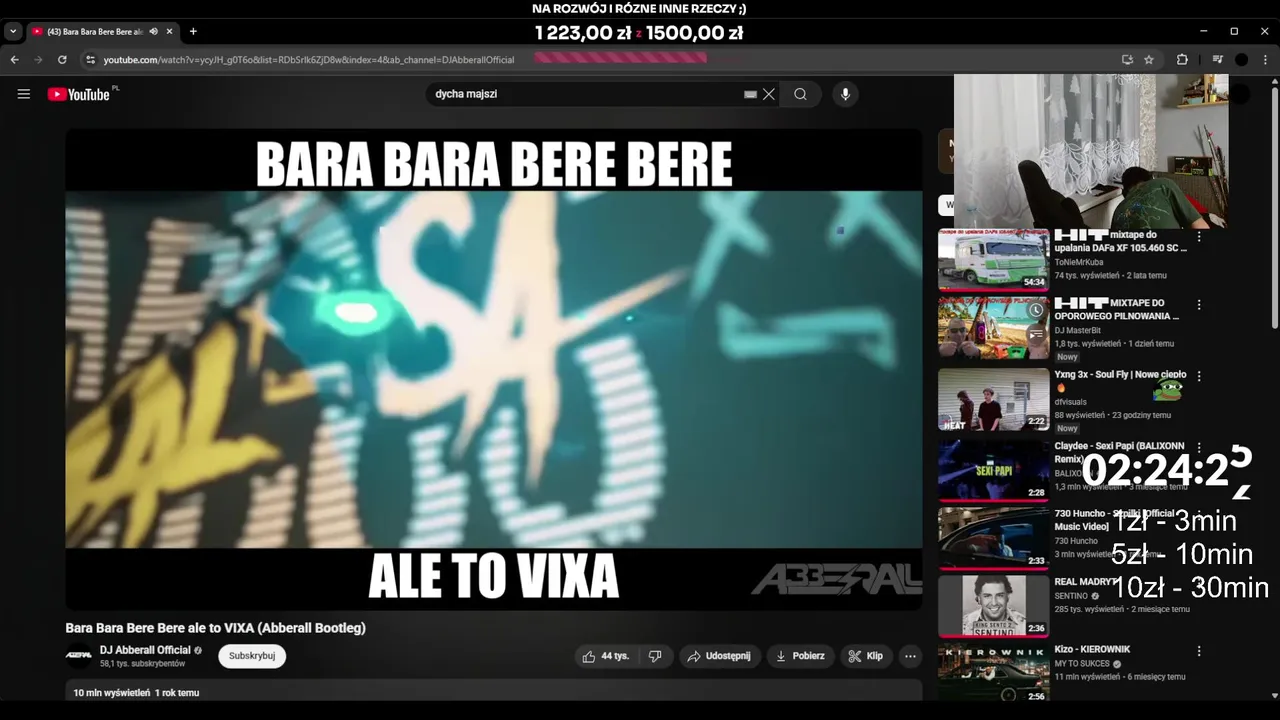The width and height of the screenshot is (1280, 720).
Task: Add DJ MasterBit mixtape to Watch later
Action: click(x=1036, y=310)
